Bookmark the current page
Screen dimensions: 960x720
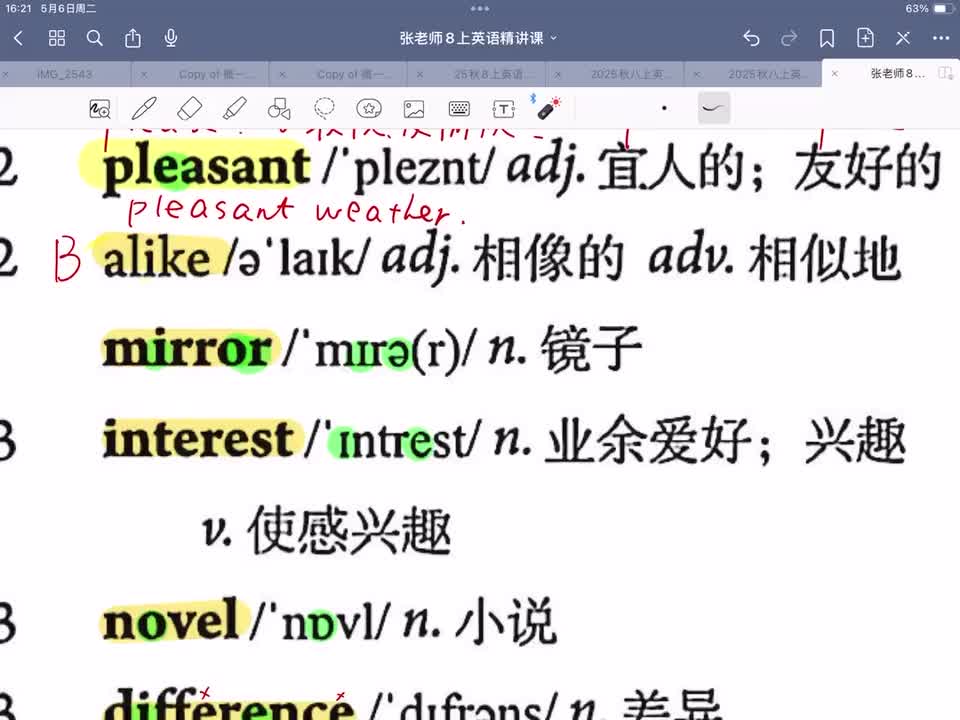827,39
